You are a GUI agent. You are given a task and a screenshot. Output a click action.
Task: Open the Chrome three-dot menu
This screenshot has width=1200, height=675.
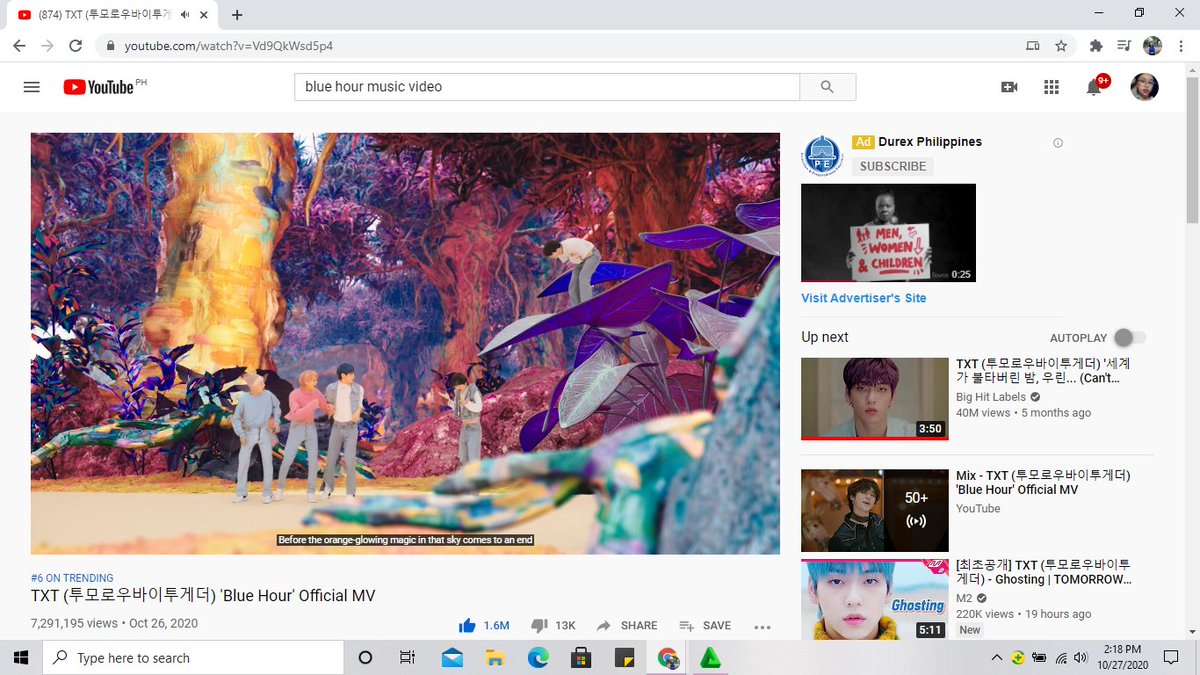pyautogui.click(x=1180, y=46)
